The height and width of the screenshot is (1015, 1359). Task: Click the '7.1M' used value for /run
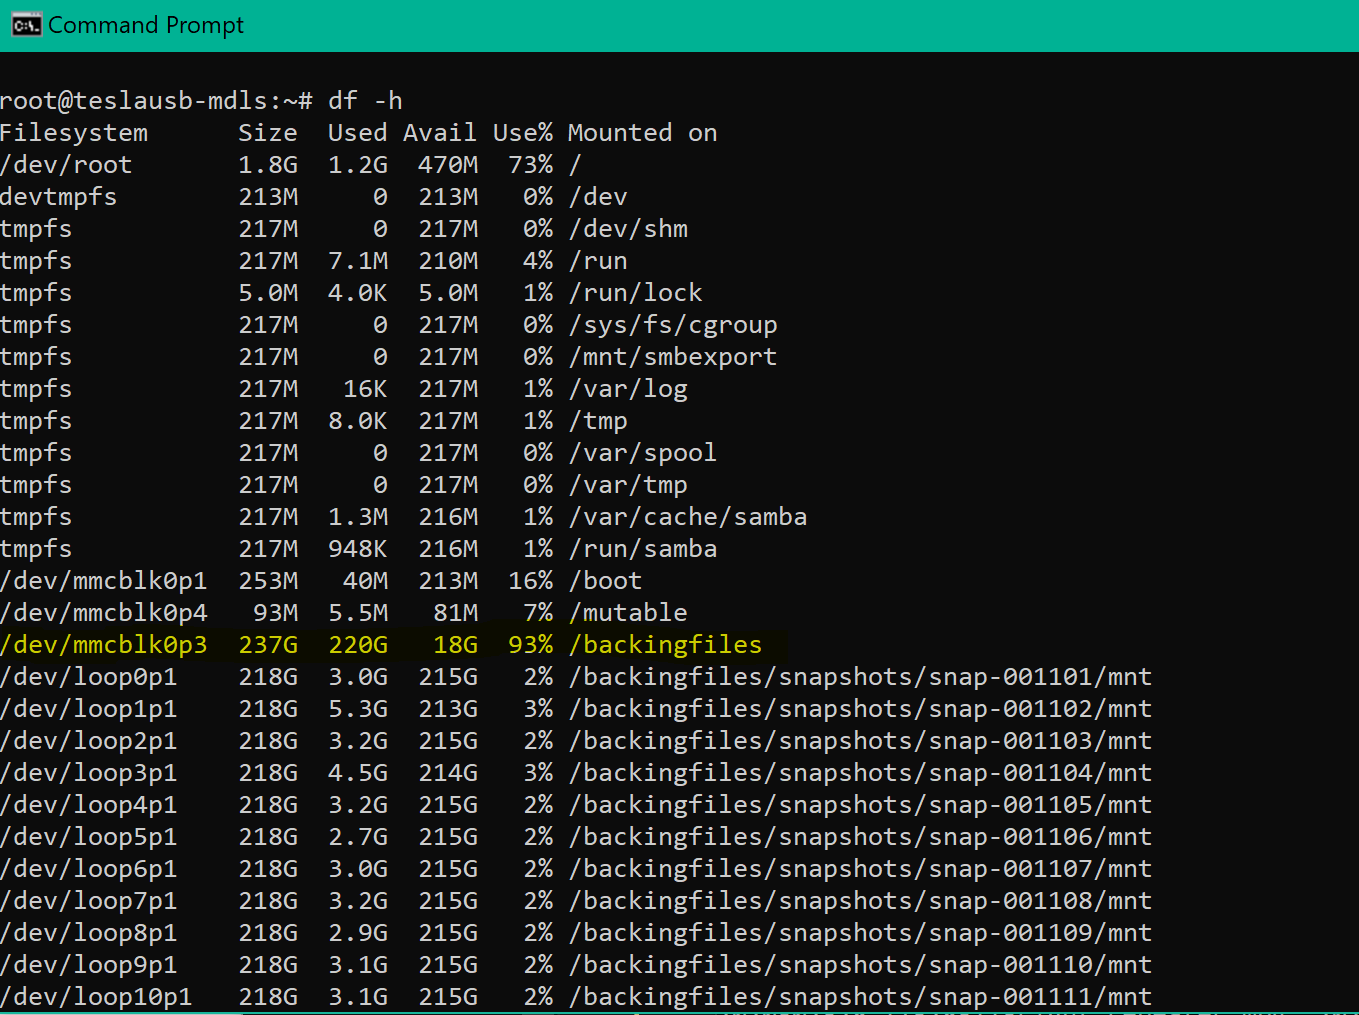358,261
